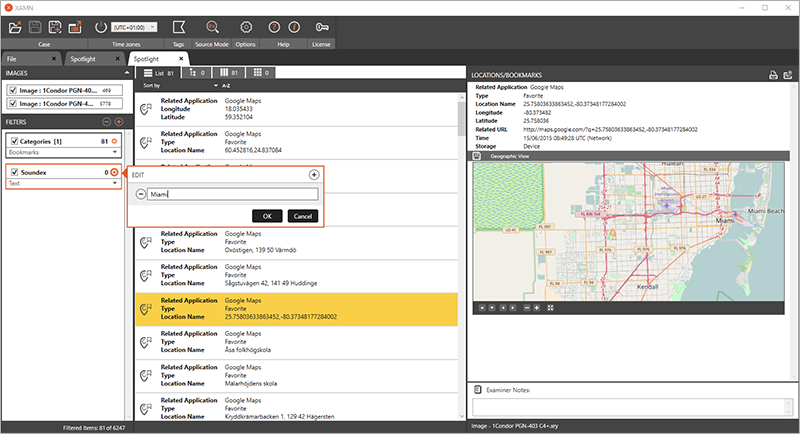Uncheck the Soundex filter checkbox
Viewport: 800px width, 434px height.
click(x=14, y=172)
